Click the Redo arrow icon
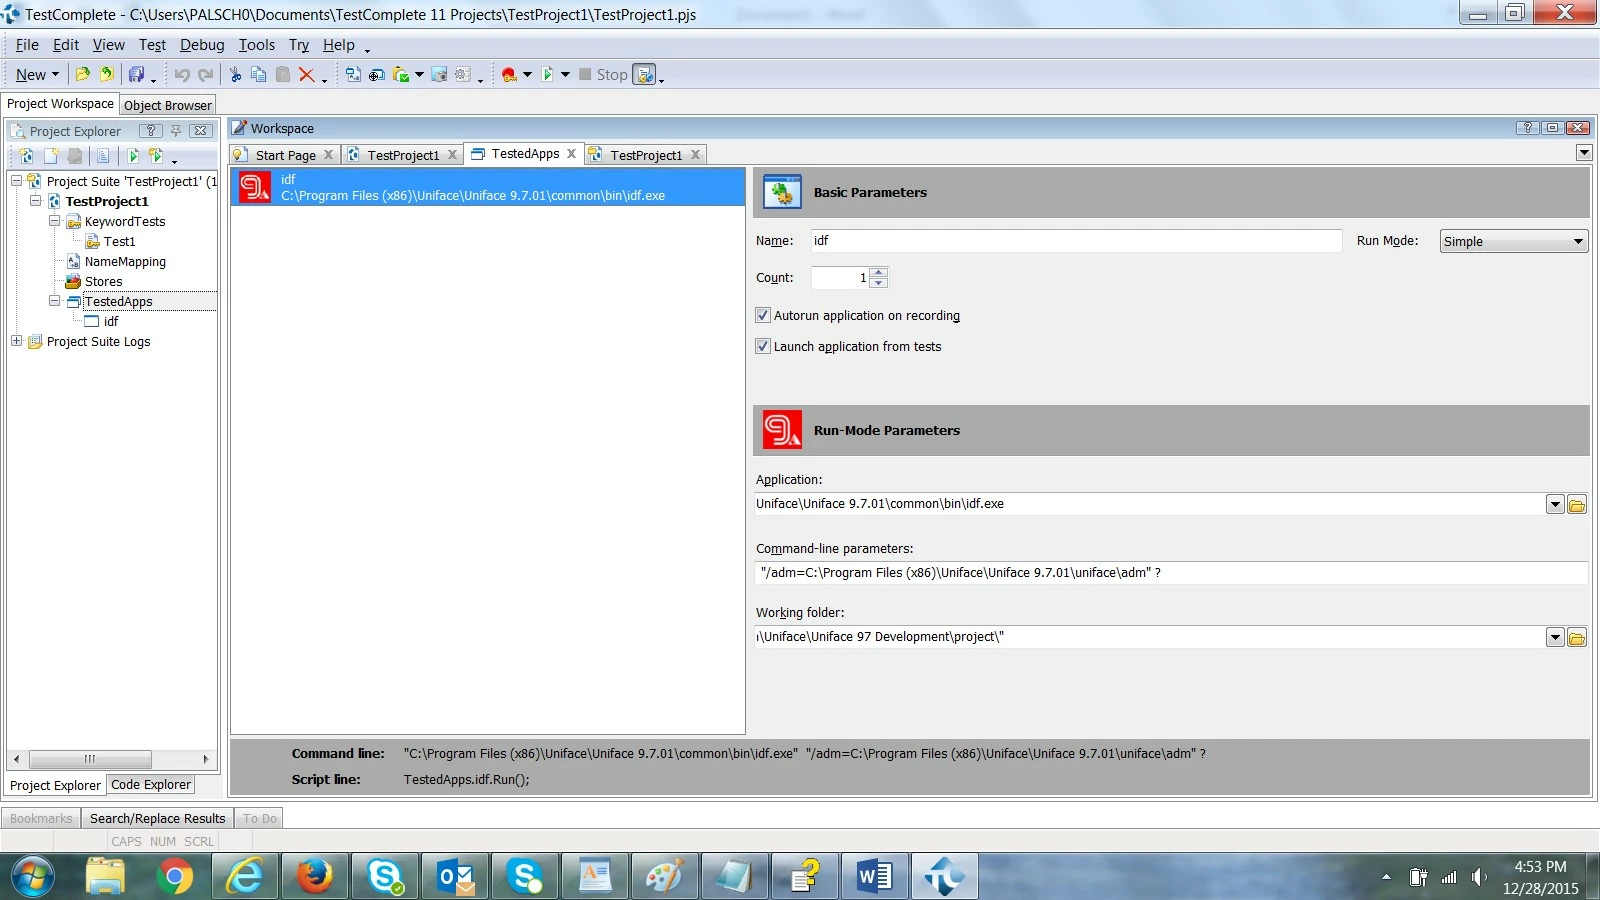1600x900 pixels. click(x=206, y=75)
